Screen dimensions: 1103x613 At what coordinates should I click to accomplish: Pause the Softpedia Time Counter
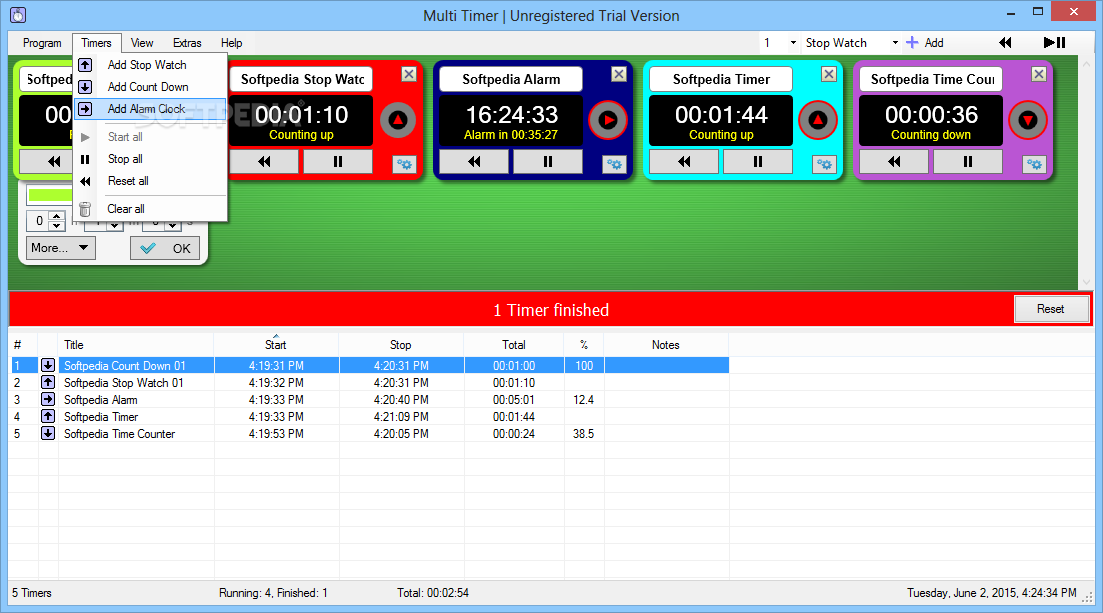click(x=968, y=162)
